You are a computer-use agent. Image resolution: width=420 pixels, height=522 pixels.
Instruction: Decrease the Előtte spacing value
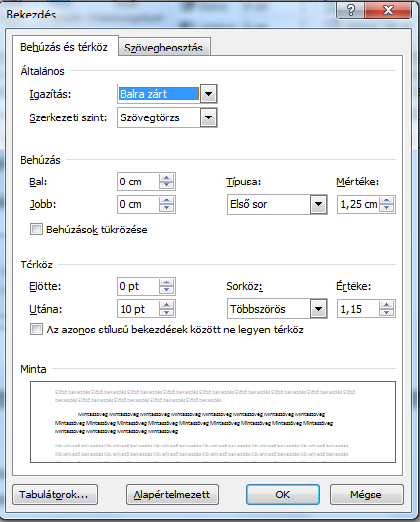coord(167,290)
